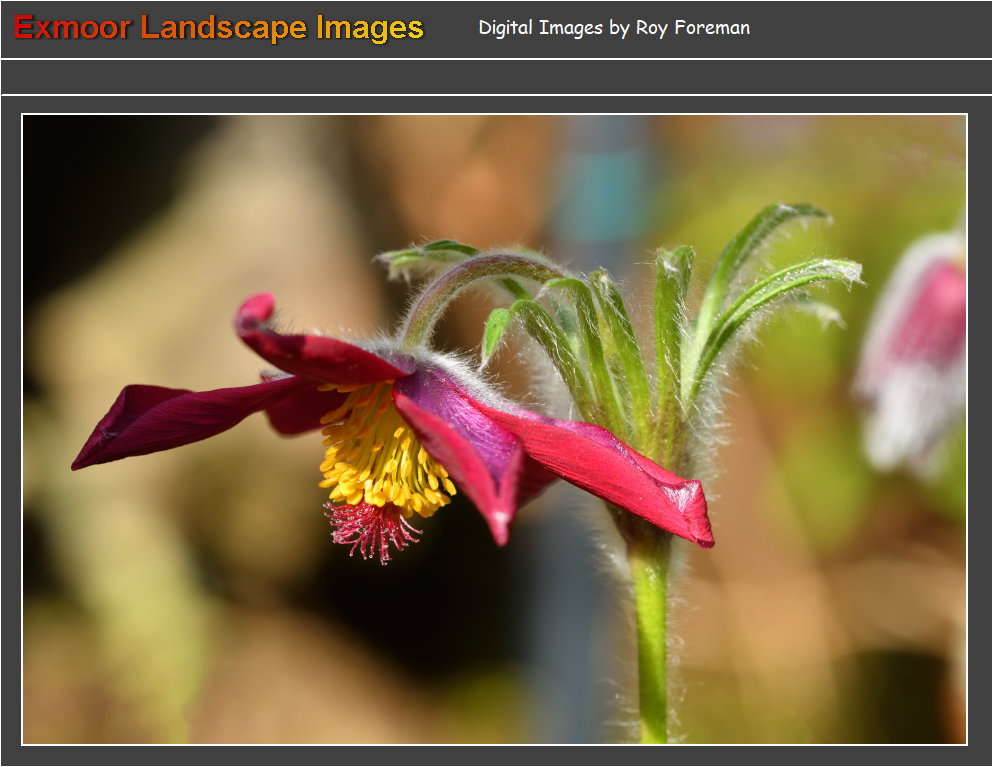Click the Exmoor Landscape Images title
The height and width of the screenshot is (767, 993).
219,28
